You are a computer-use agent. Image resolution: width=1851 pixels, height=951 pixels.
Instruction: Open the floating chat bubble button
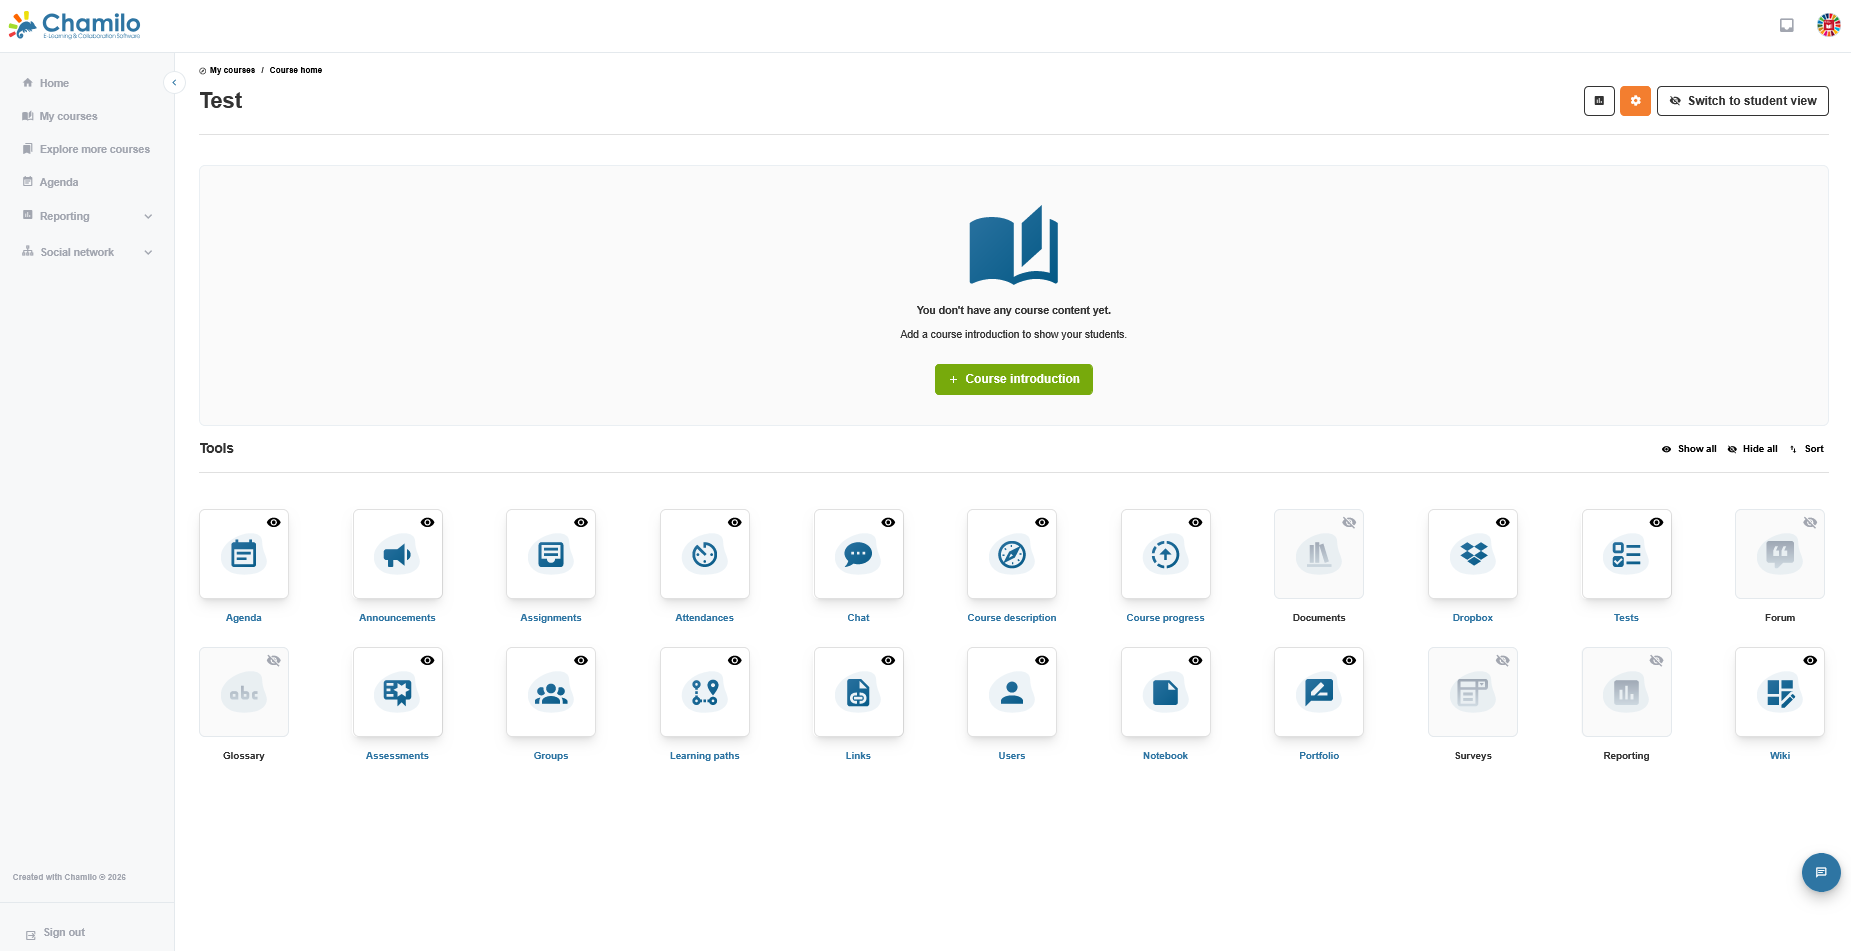(x=1821, y=872)
